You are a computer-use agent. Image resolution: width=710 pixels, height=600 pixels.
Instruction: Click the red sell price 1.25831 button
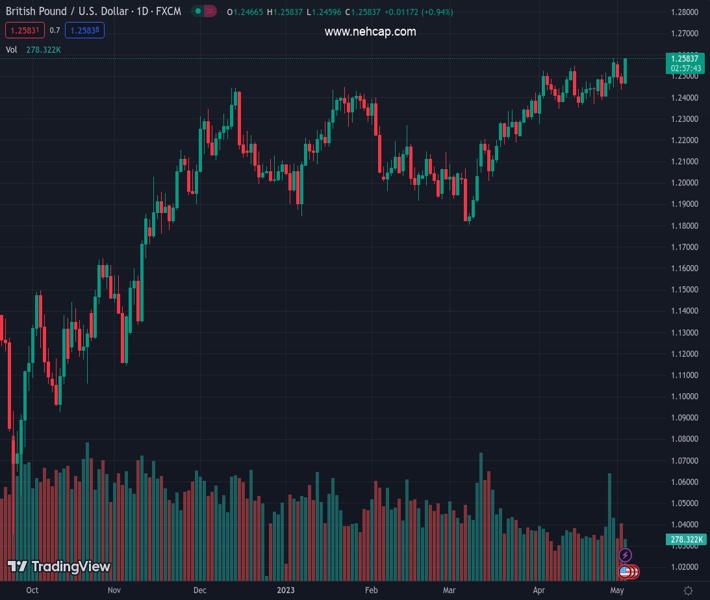coord(25,30)
